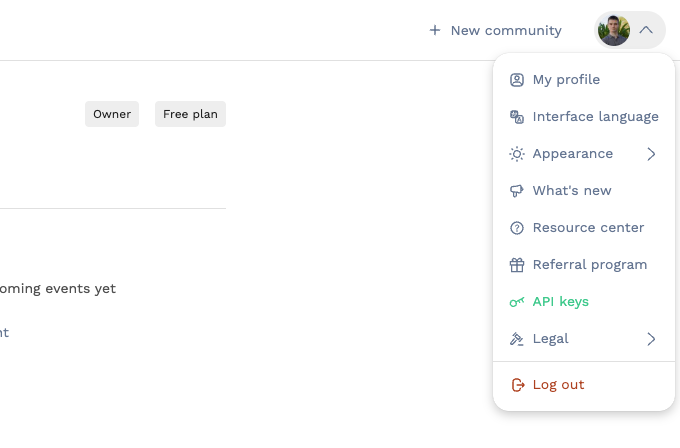
Task: Click the plus icon beside New community
Action: click(435, 30)
